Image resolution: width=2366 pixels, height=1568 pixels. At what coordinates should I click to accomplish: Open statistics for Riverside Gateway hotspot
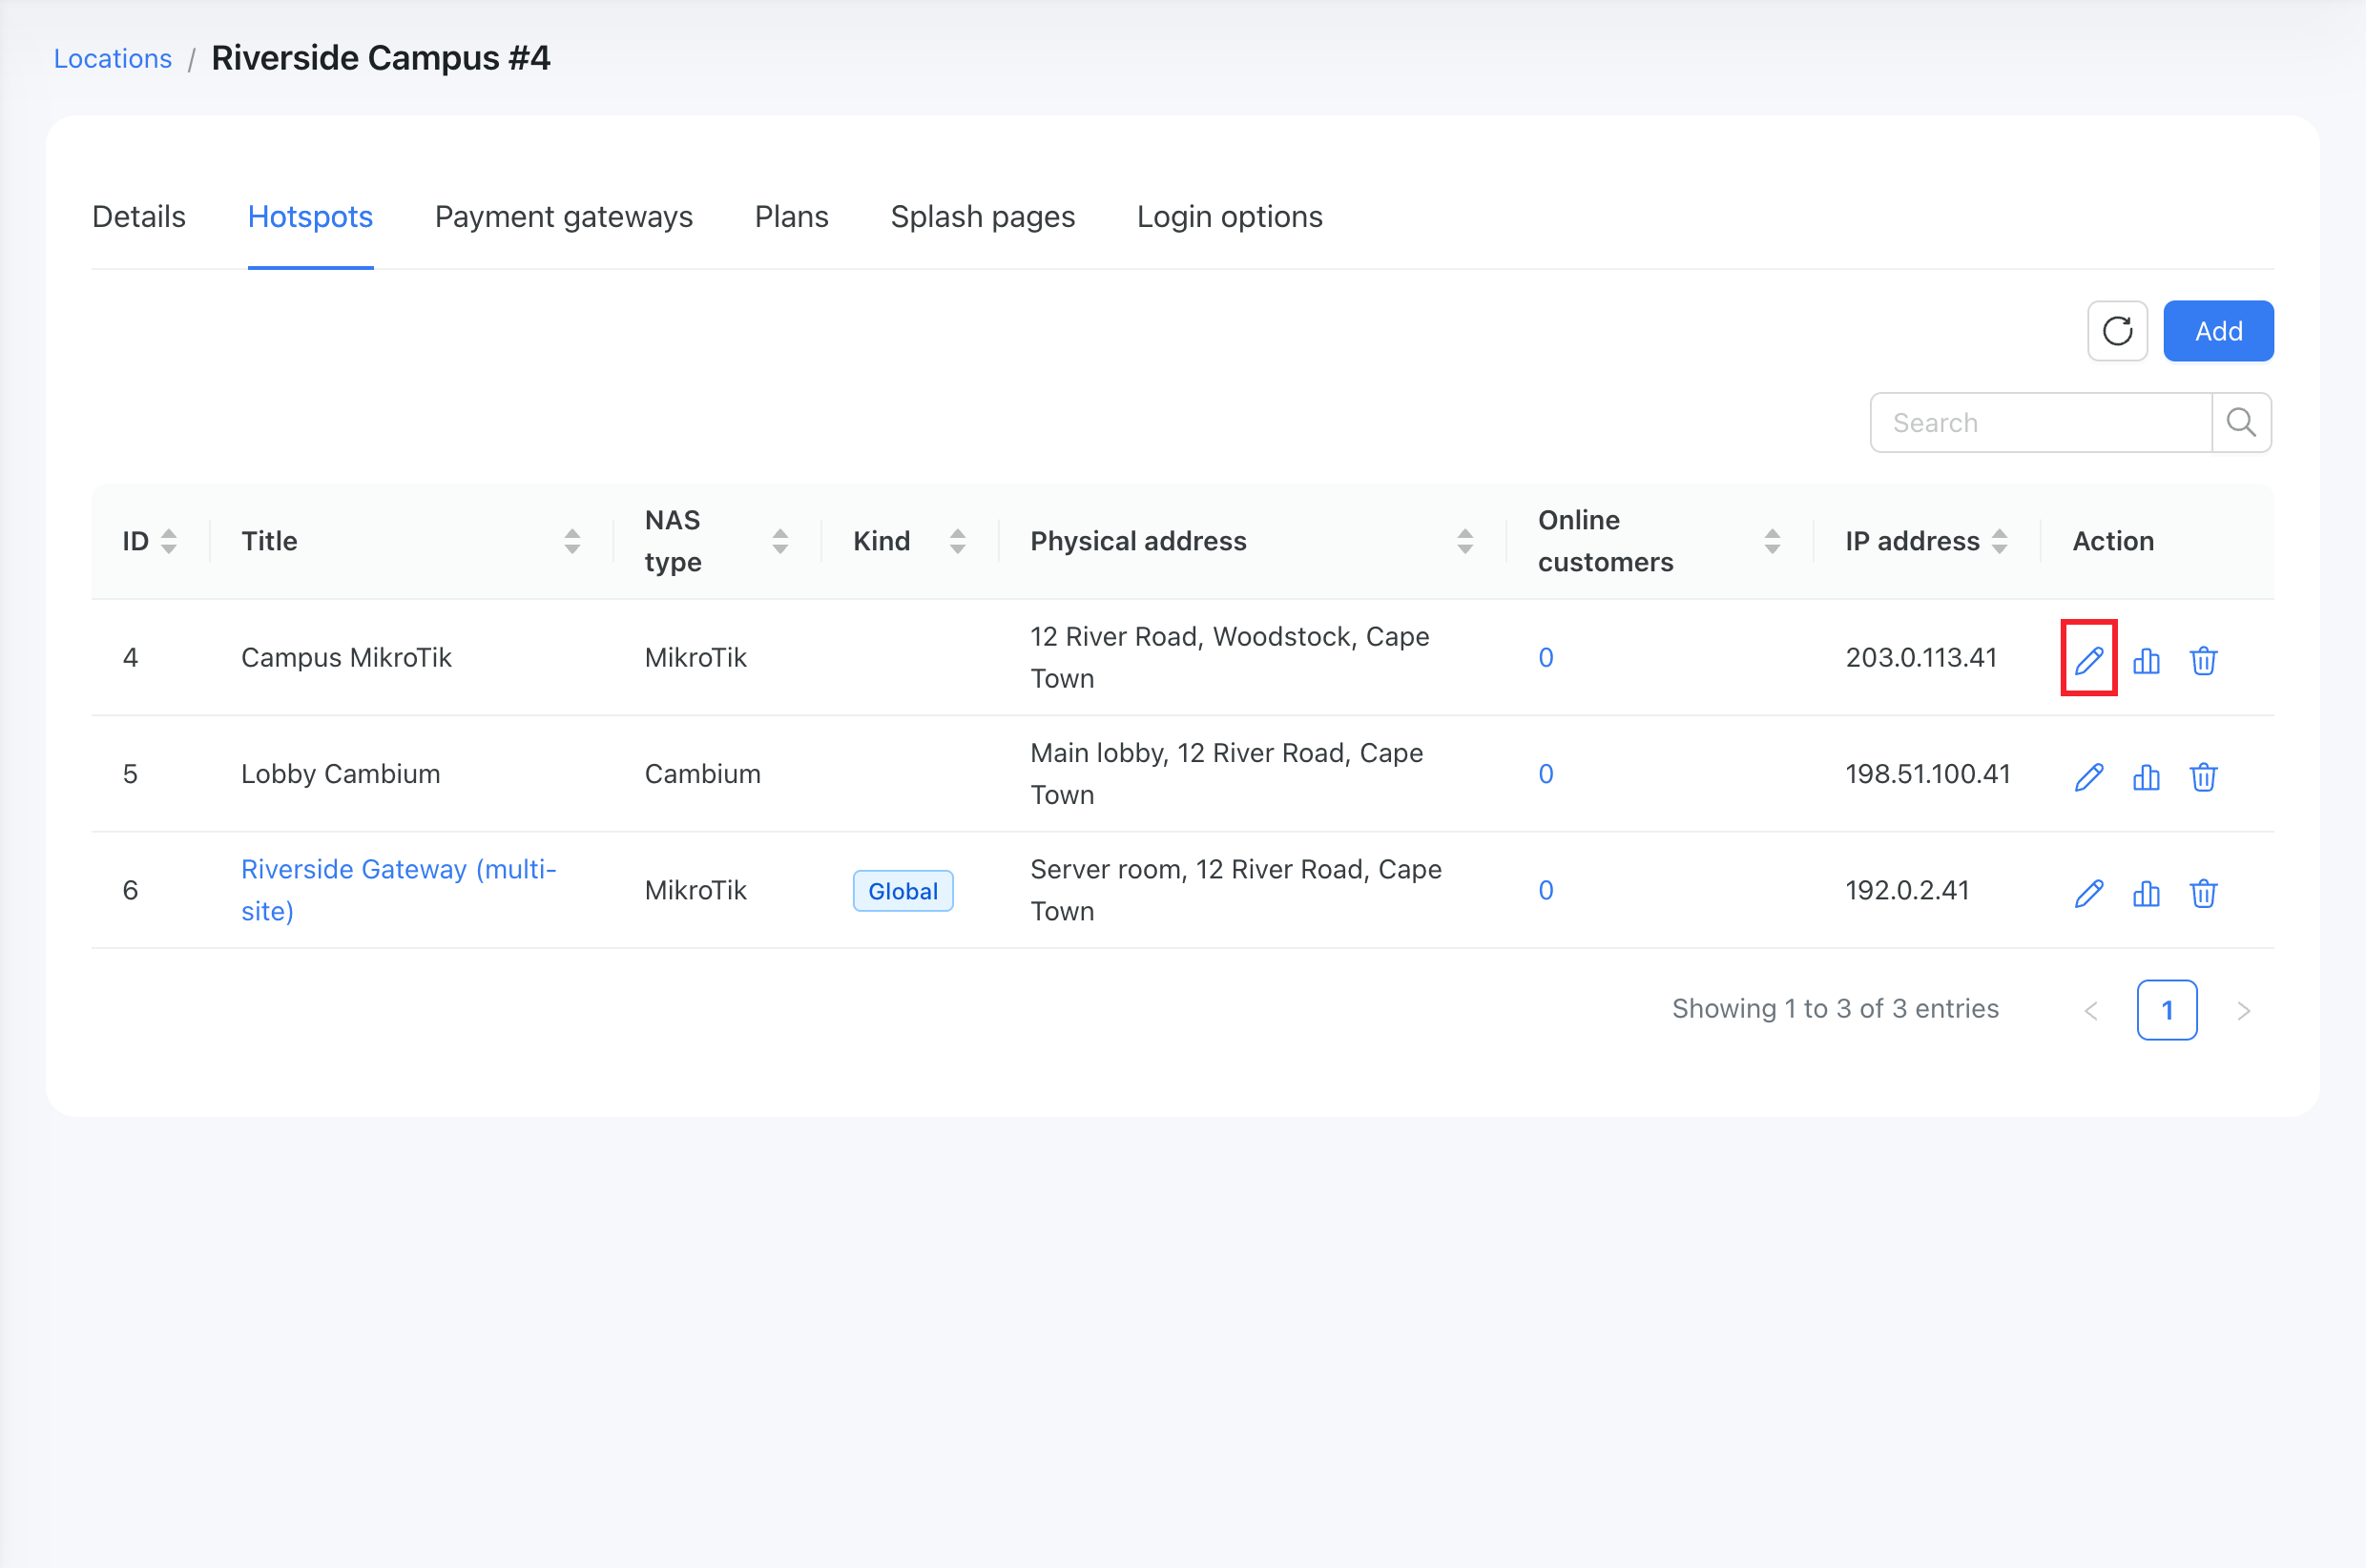[x=2146, y=892]
